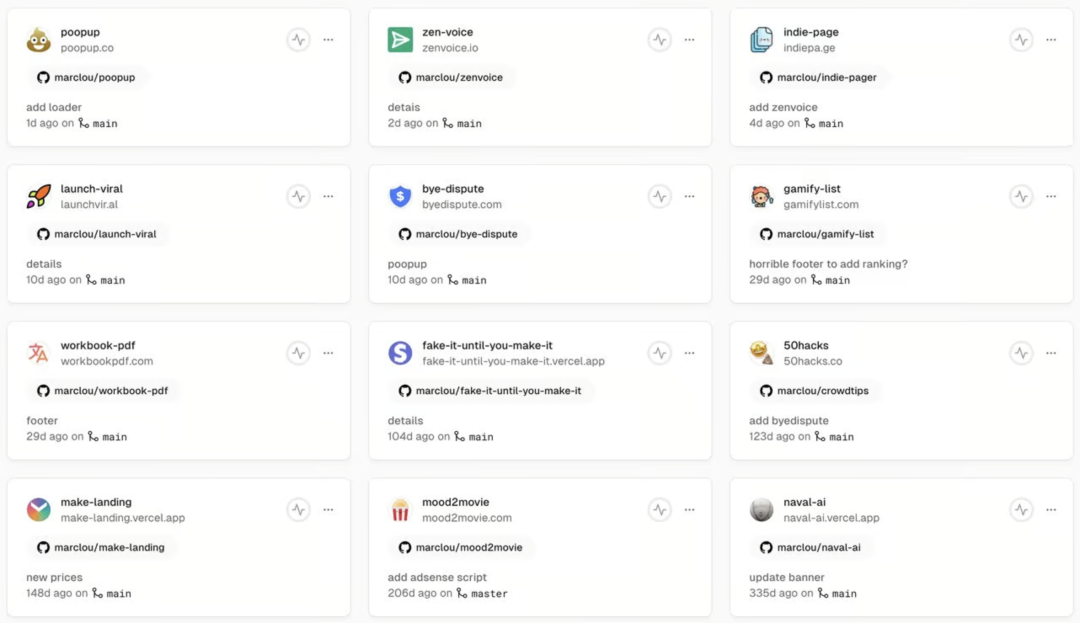
Task: Click activity pulse icon for bye-dispute
Action: click(660, 196)
